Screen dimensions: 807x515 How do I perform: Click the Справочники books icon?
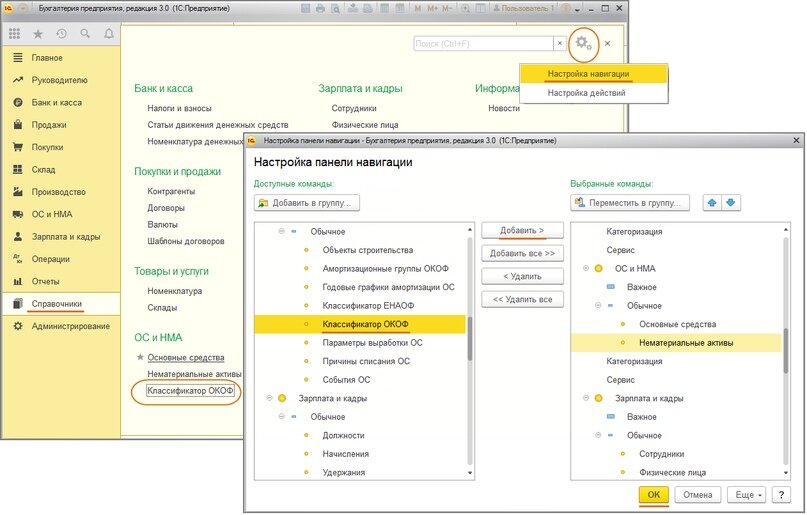coord(17,304)
